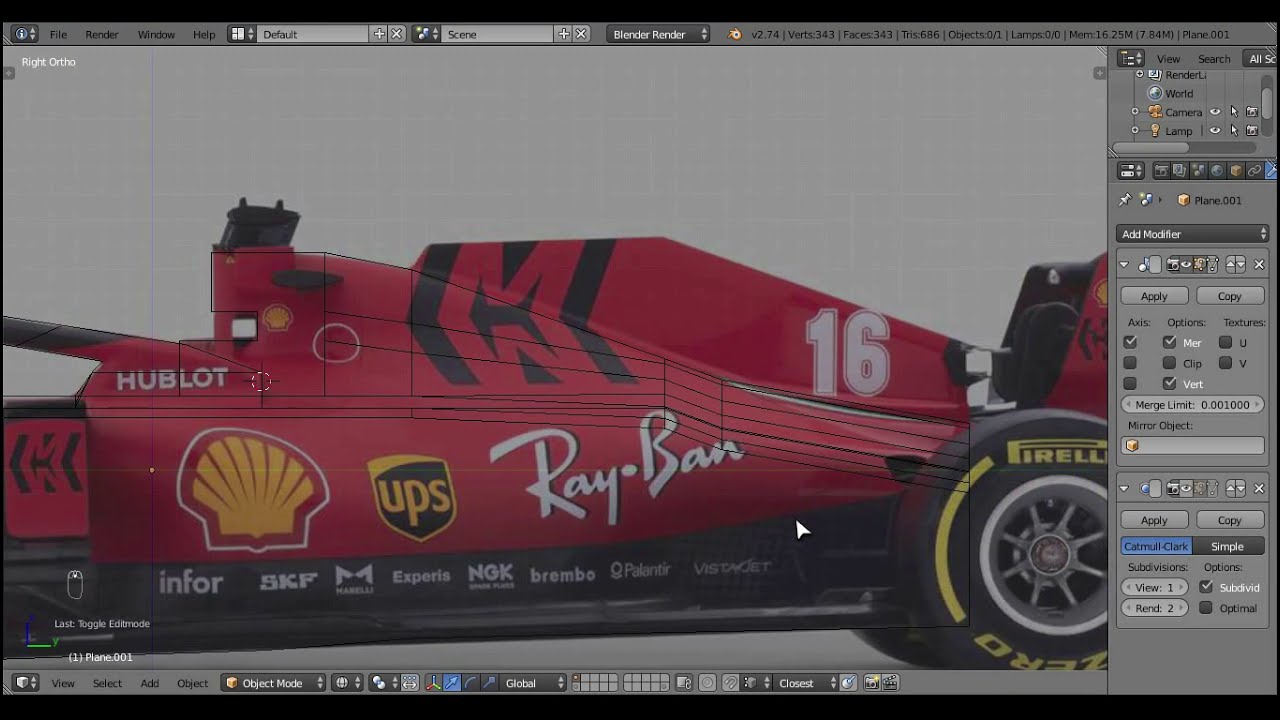
Task: Toggle the Mer (Merge) option checkbox
Action: pyautogui.click(x=1169, y=342)
